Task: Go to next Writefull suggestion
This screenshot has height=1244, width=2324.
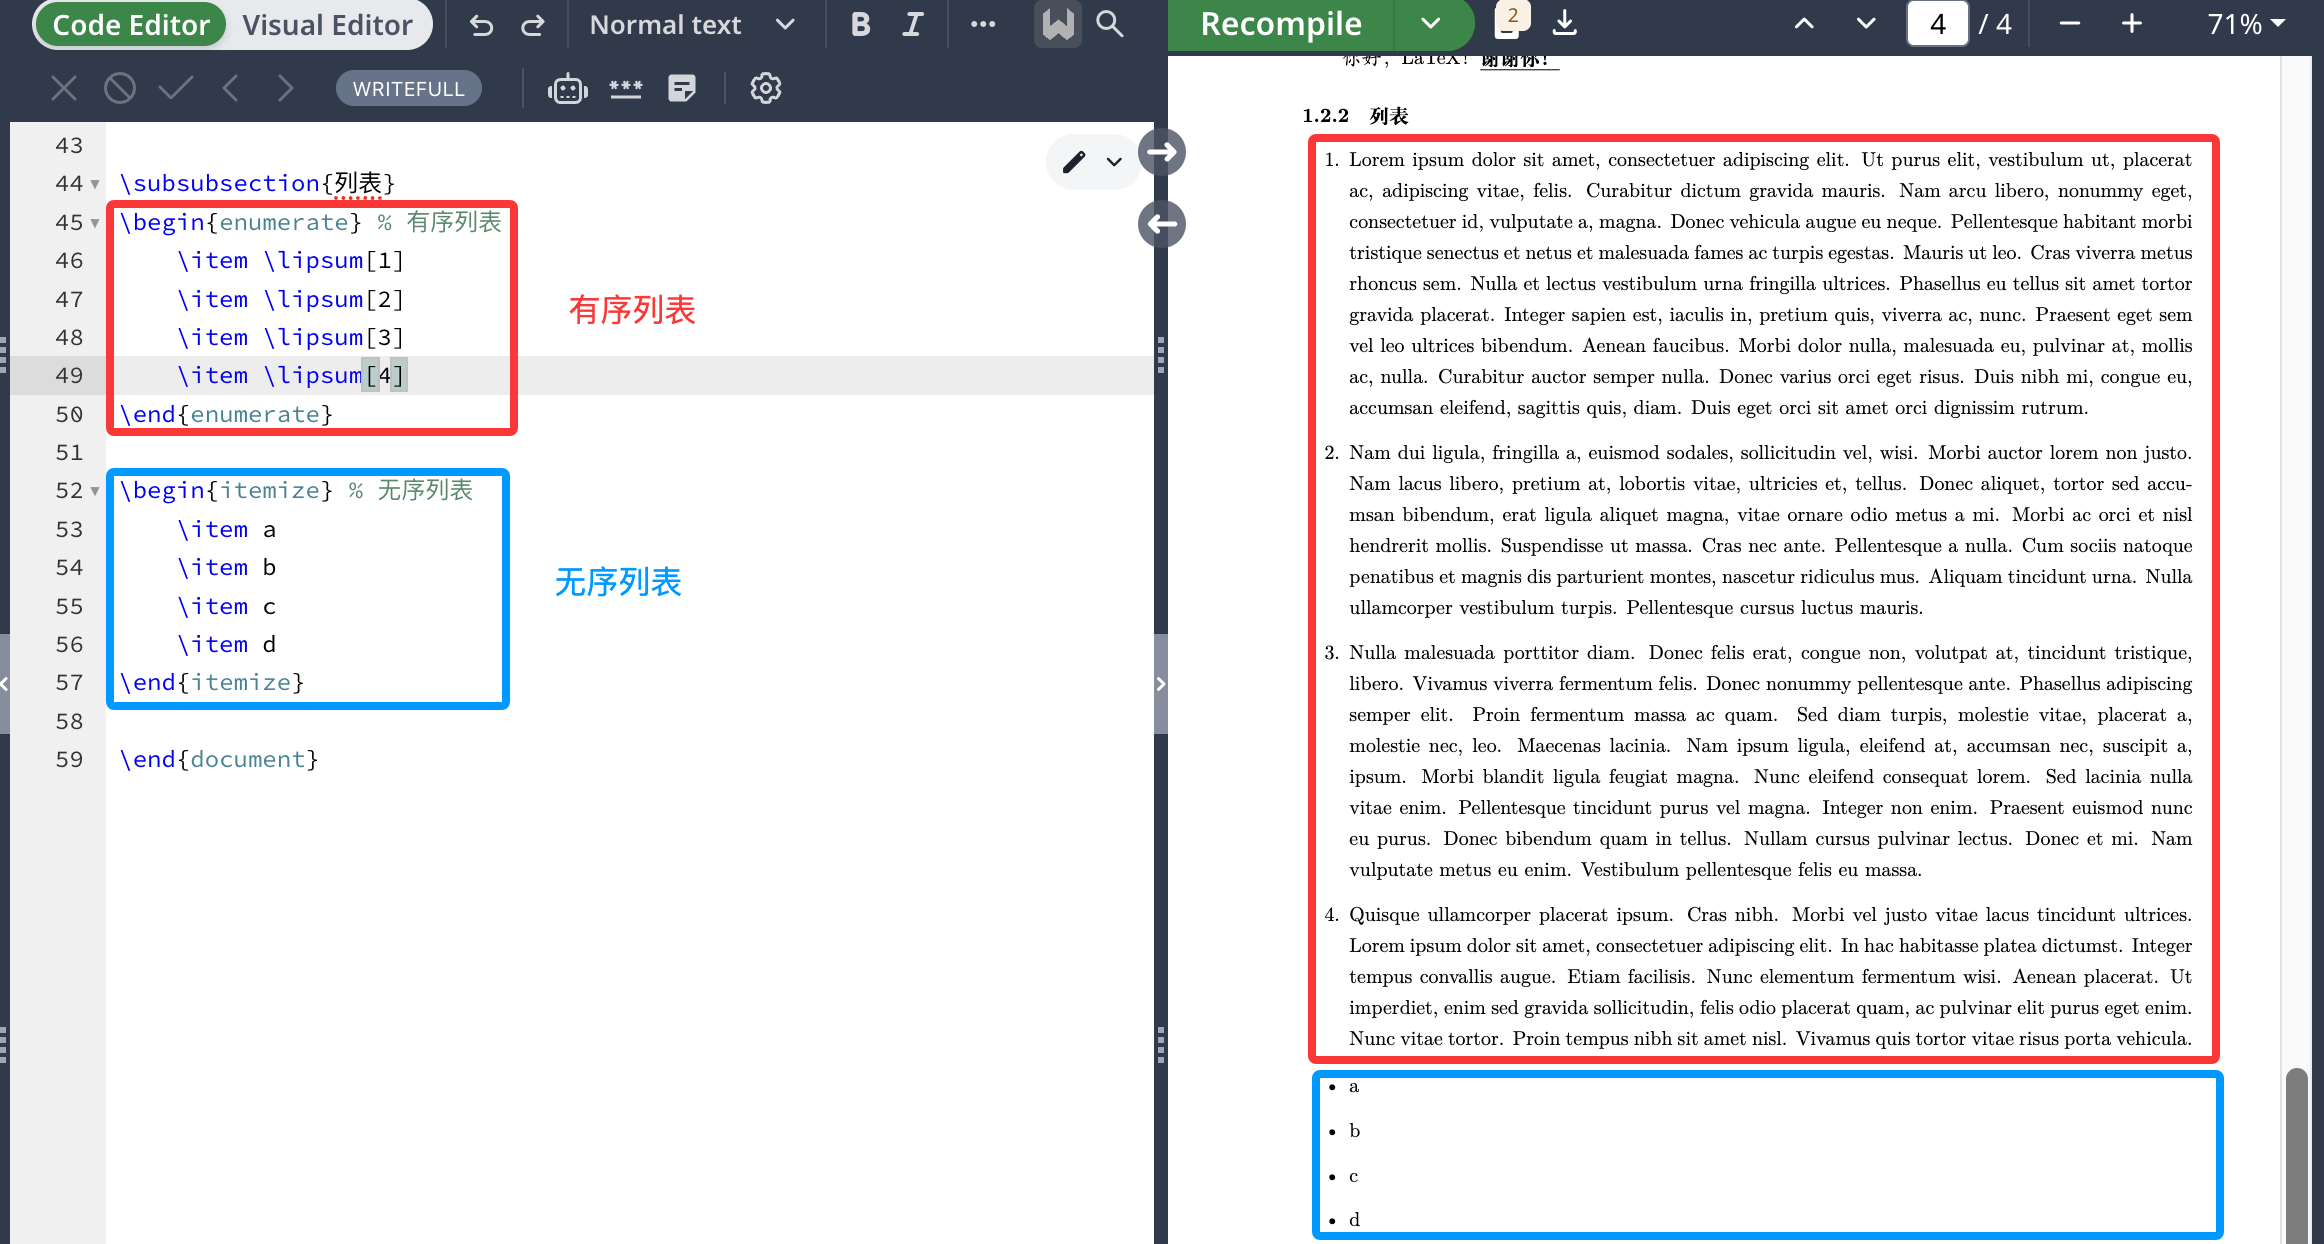Action: [285, 88]
